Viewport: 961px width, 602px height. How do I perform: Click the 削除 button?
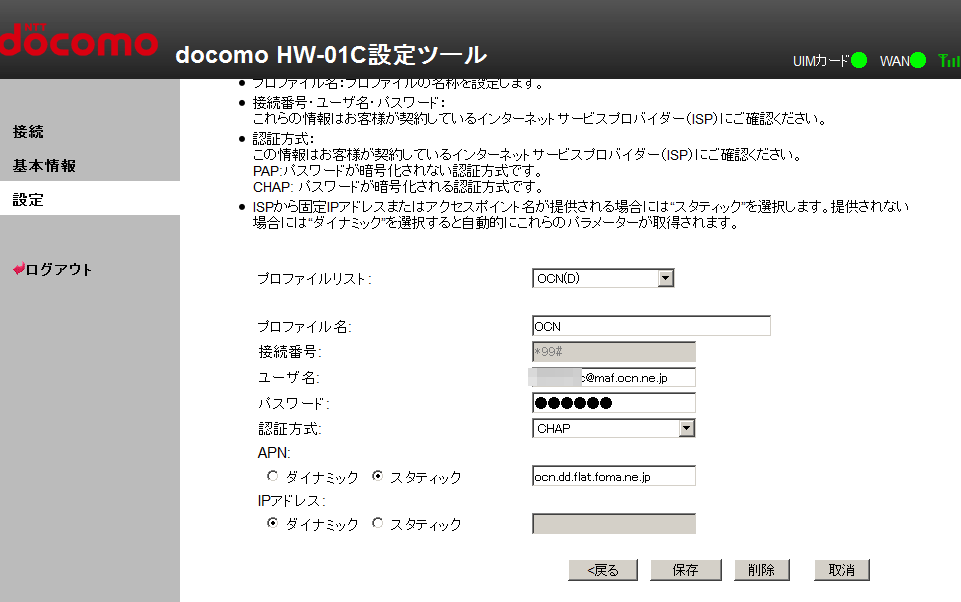(761, 570)
